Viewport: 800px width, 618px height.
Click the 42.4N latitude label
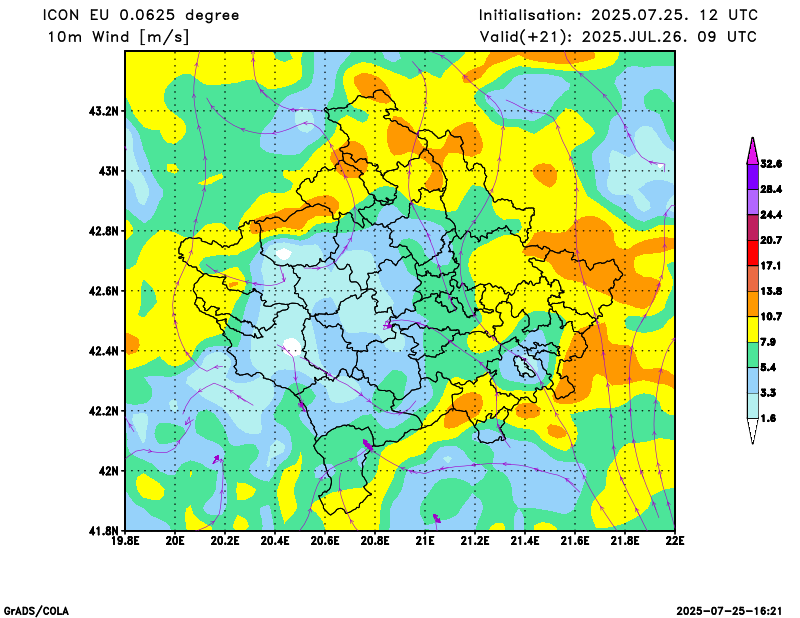point(104,351)
